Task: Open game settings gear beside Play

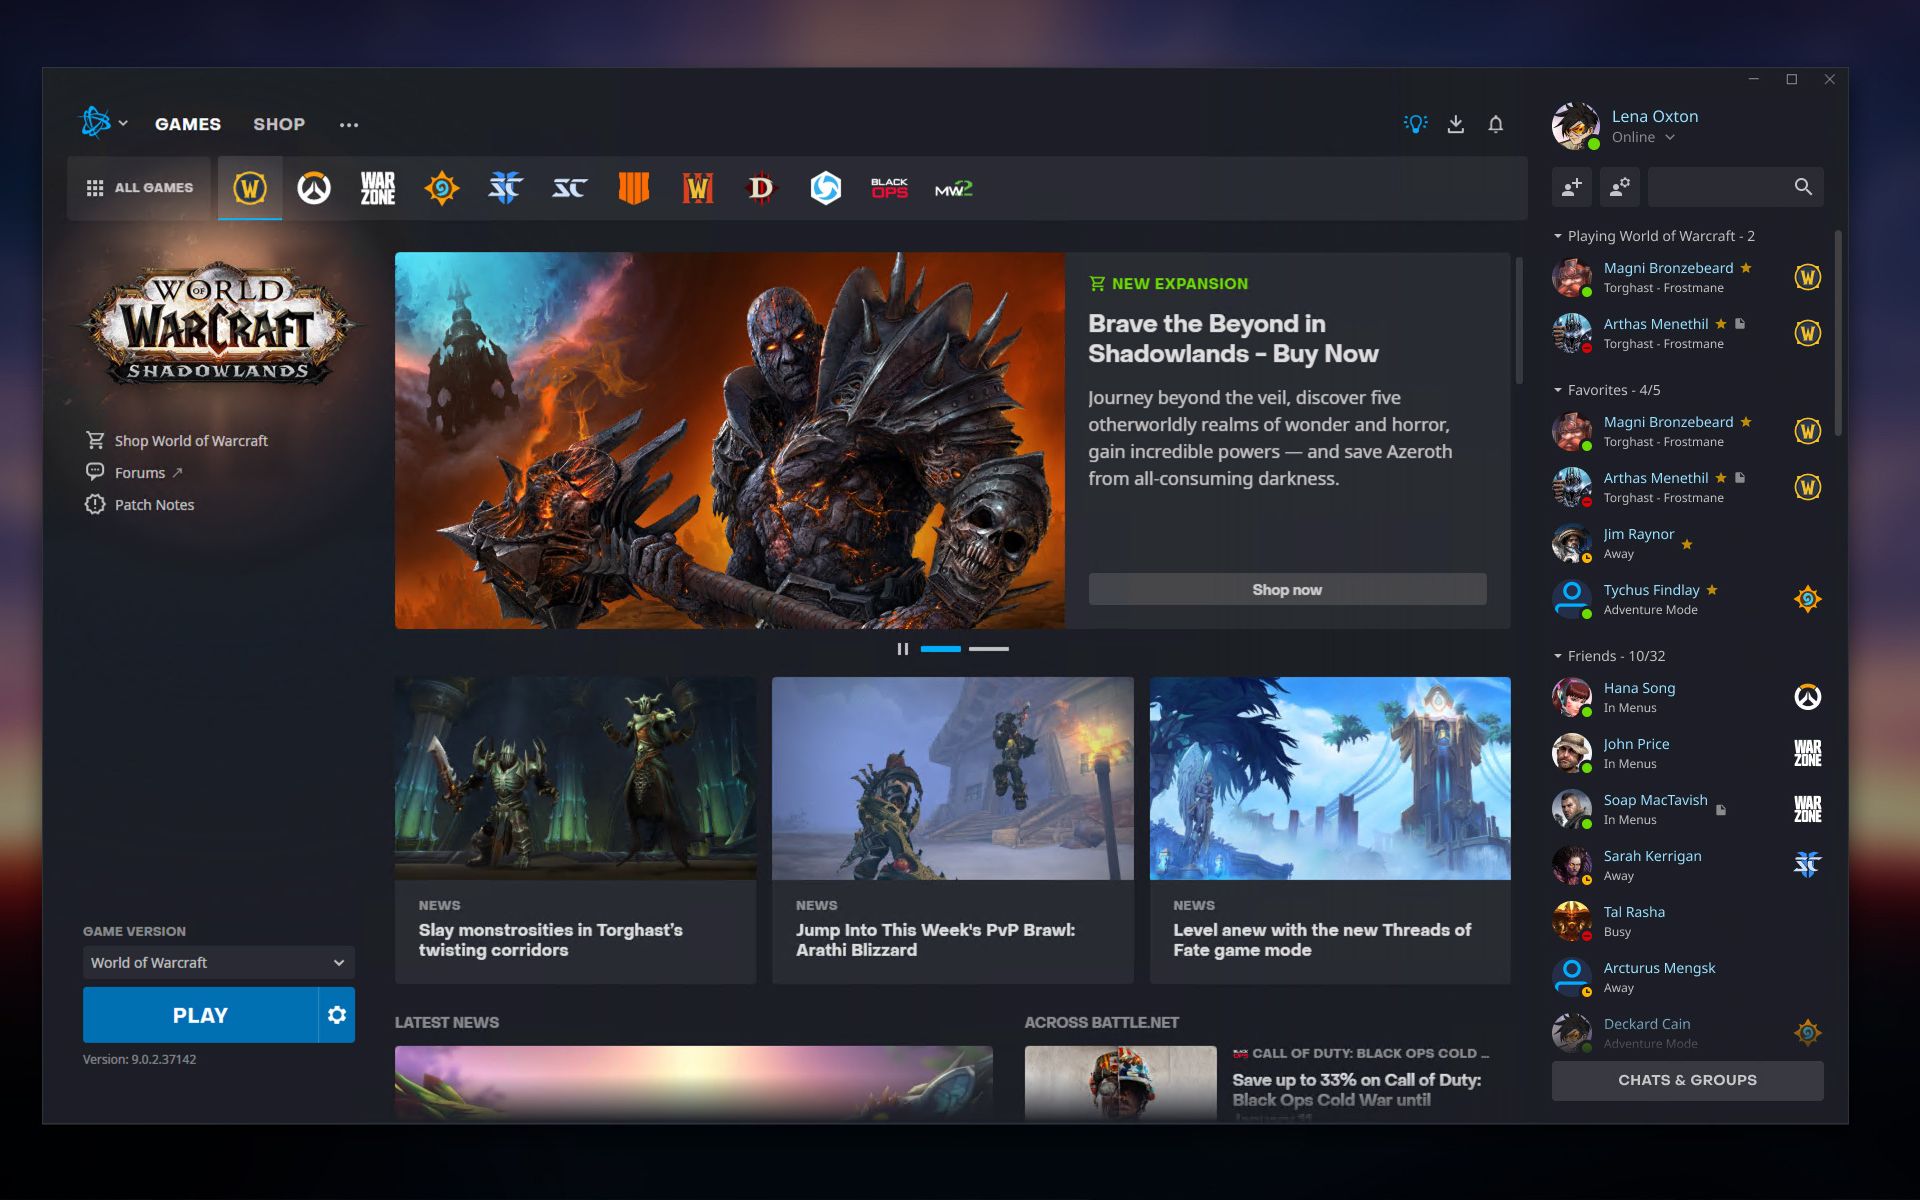Action: [x=337, y=1015]
